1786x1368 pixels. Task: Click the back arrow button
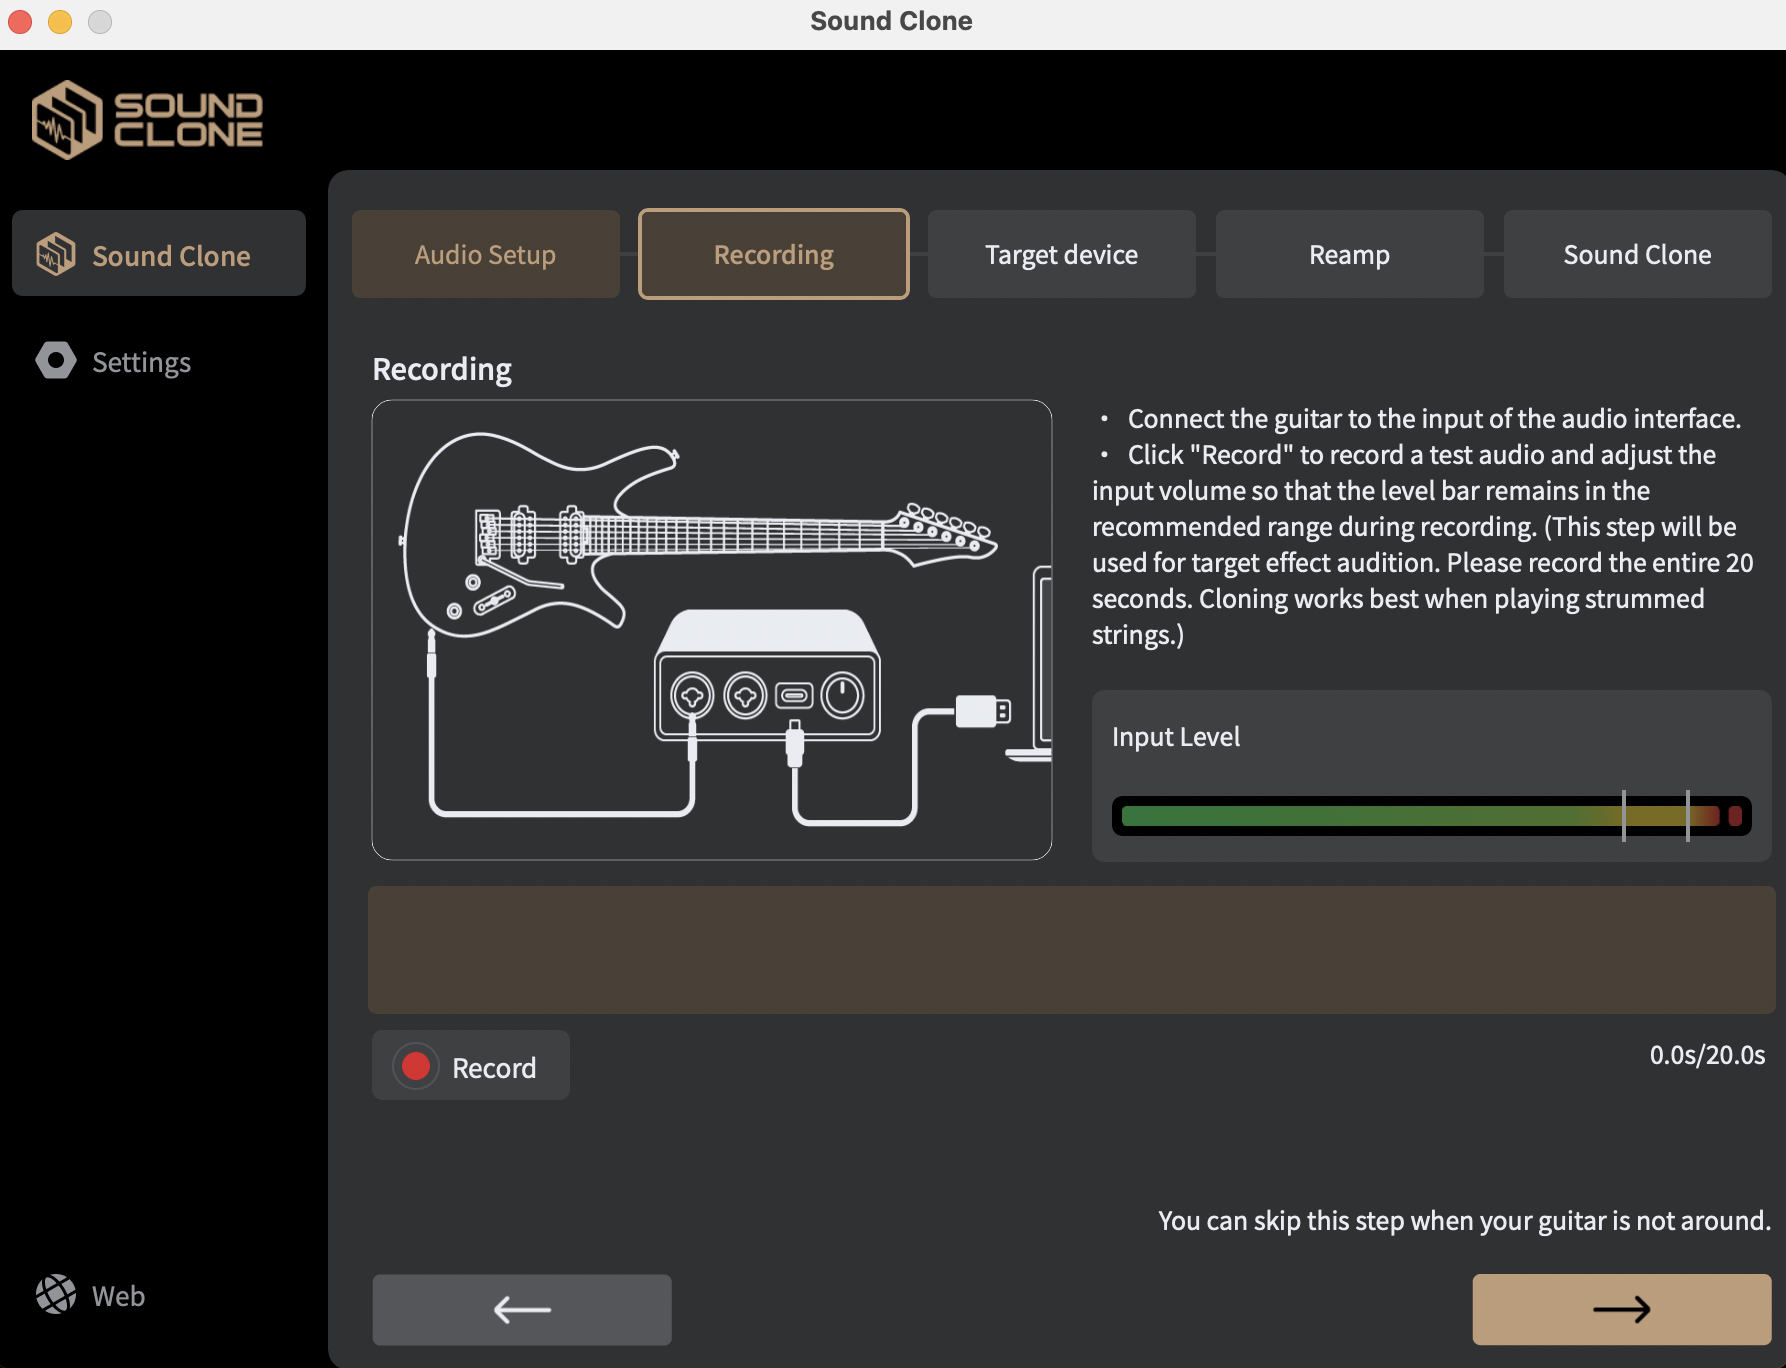point(521,1309)
